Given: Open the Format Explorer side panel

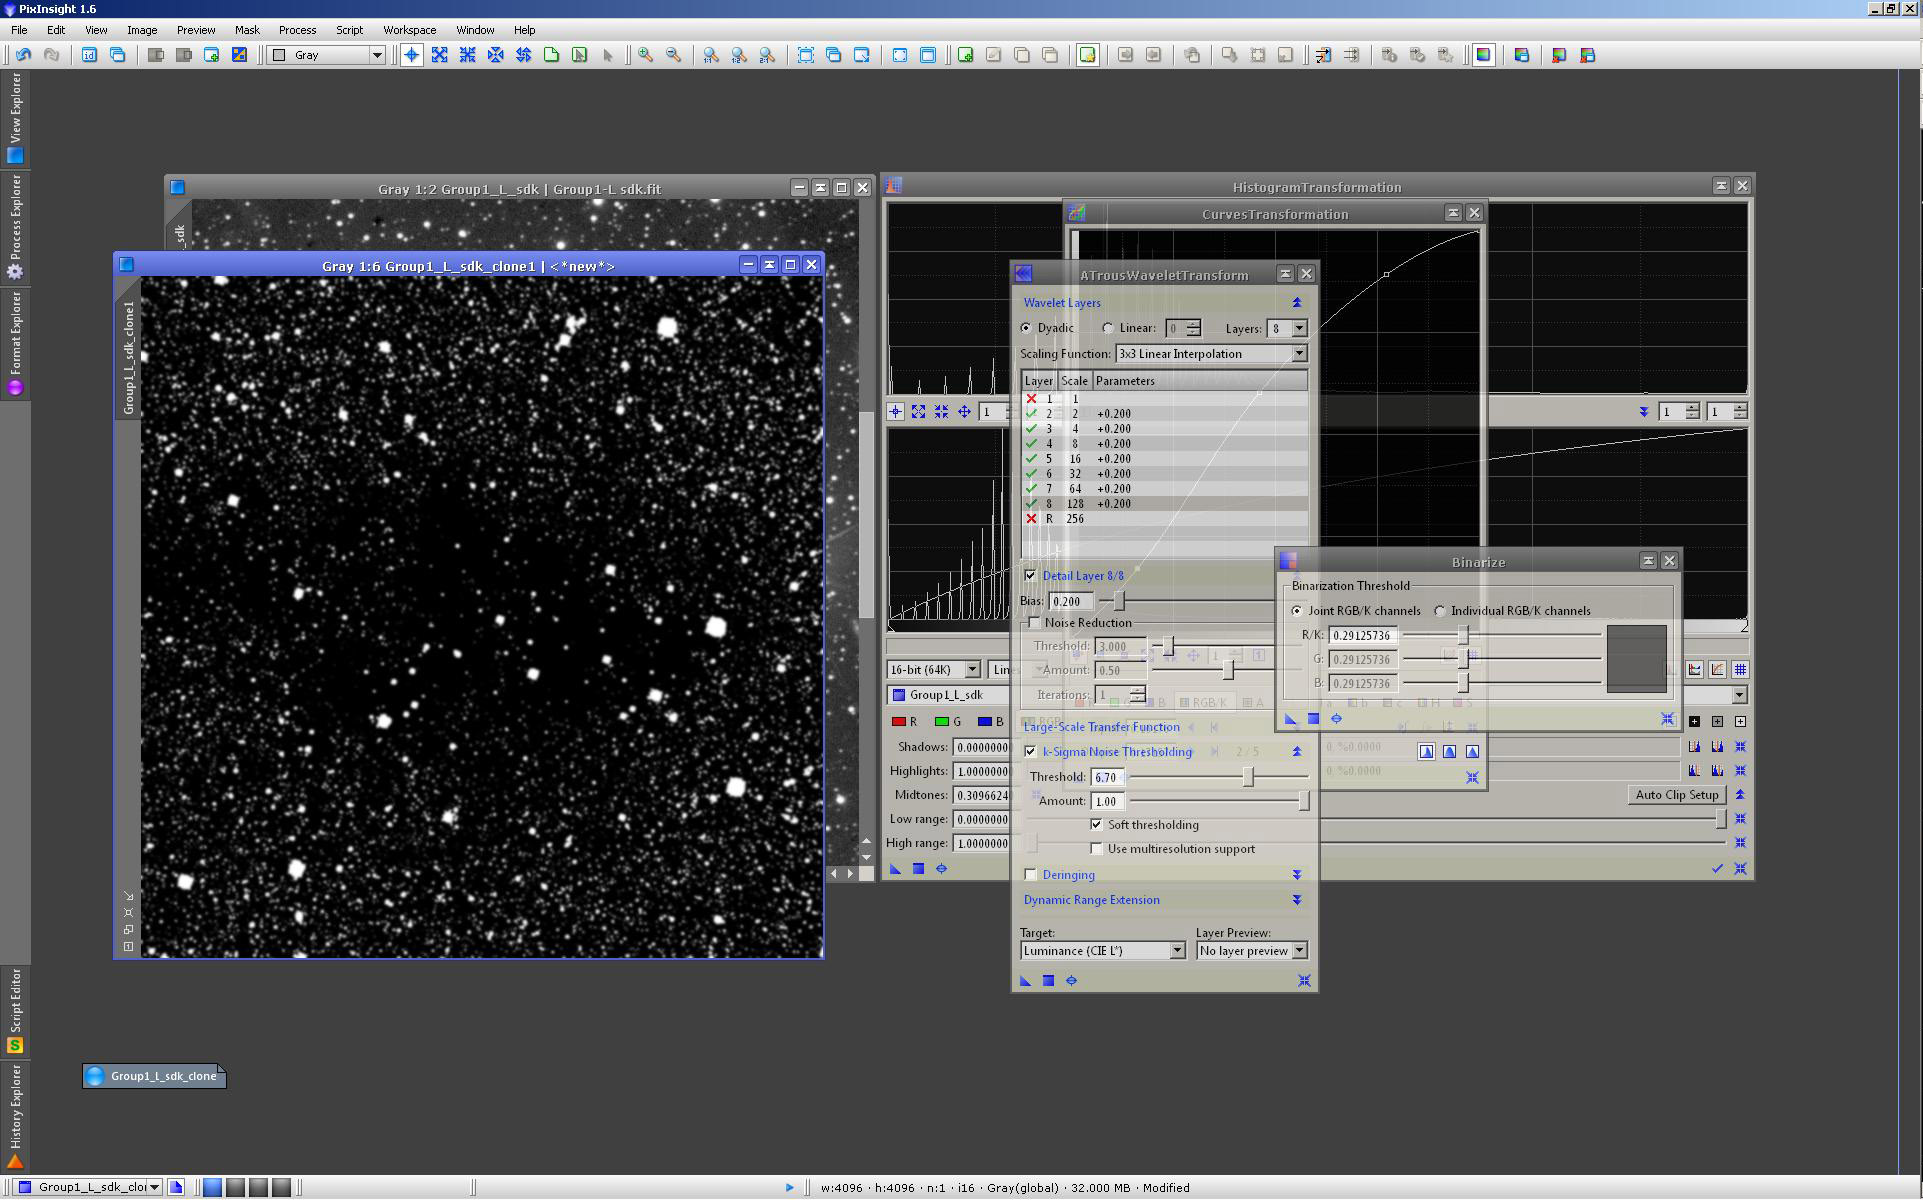Looking at the screenshot, I should pos(15,344).
